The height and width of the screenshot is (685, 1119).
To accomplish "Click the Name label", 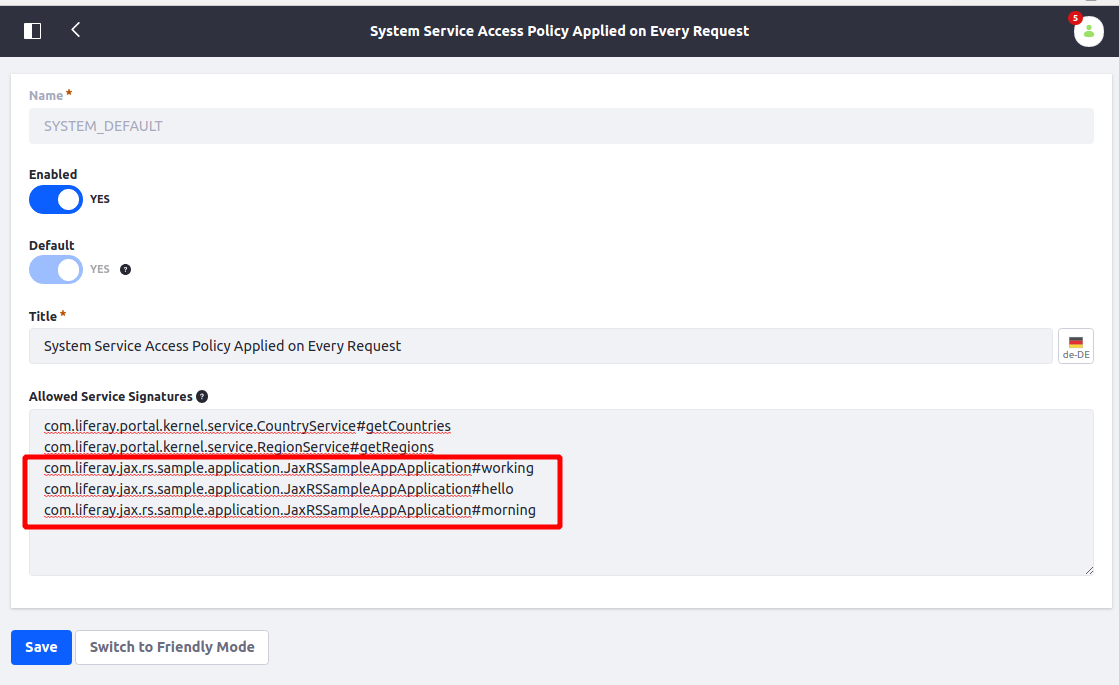I will tap(46, 96).
